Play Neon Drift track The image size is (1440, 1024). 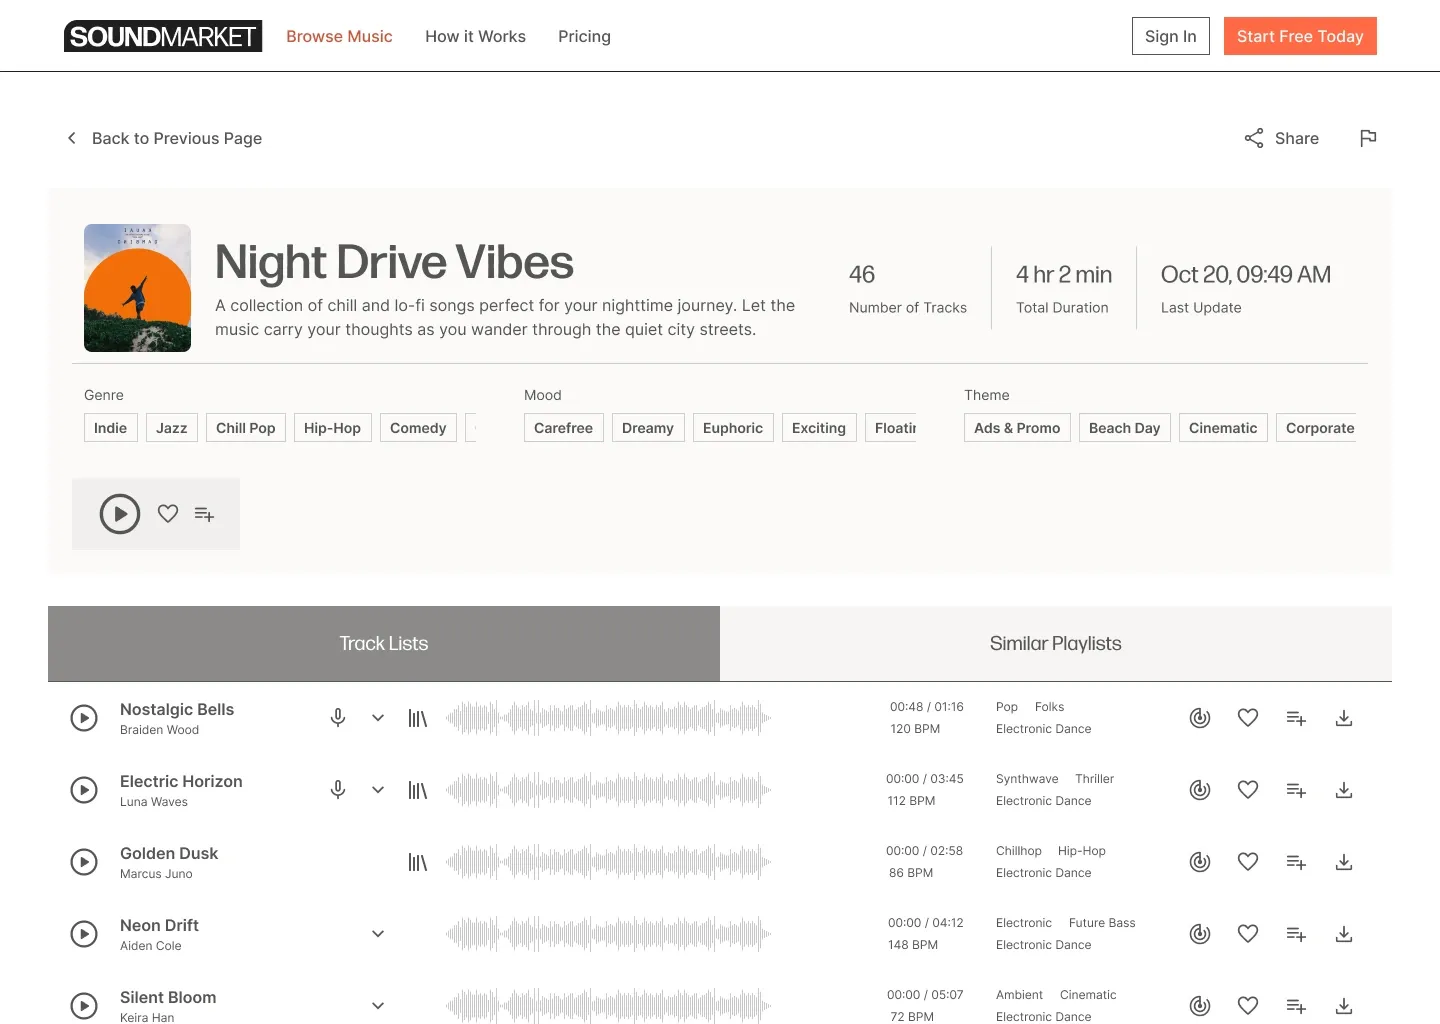coord(84,934)
